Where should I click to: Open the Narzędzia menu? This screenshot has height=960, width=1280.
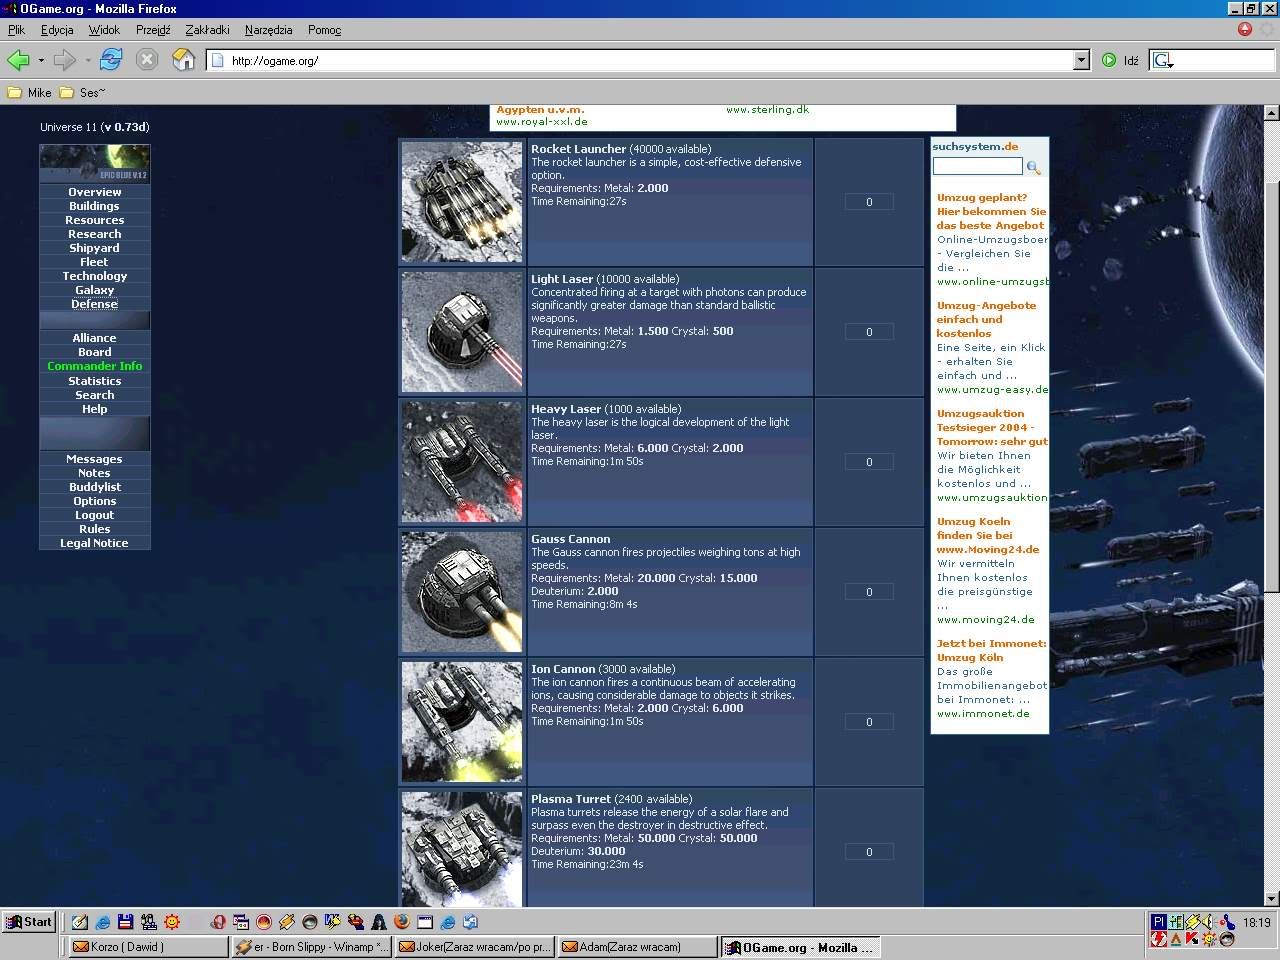click(x=268, y=30)
